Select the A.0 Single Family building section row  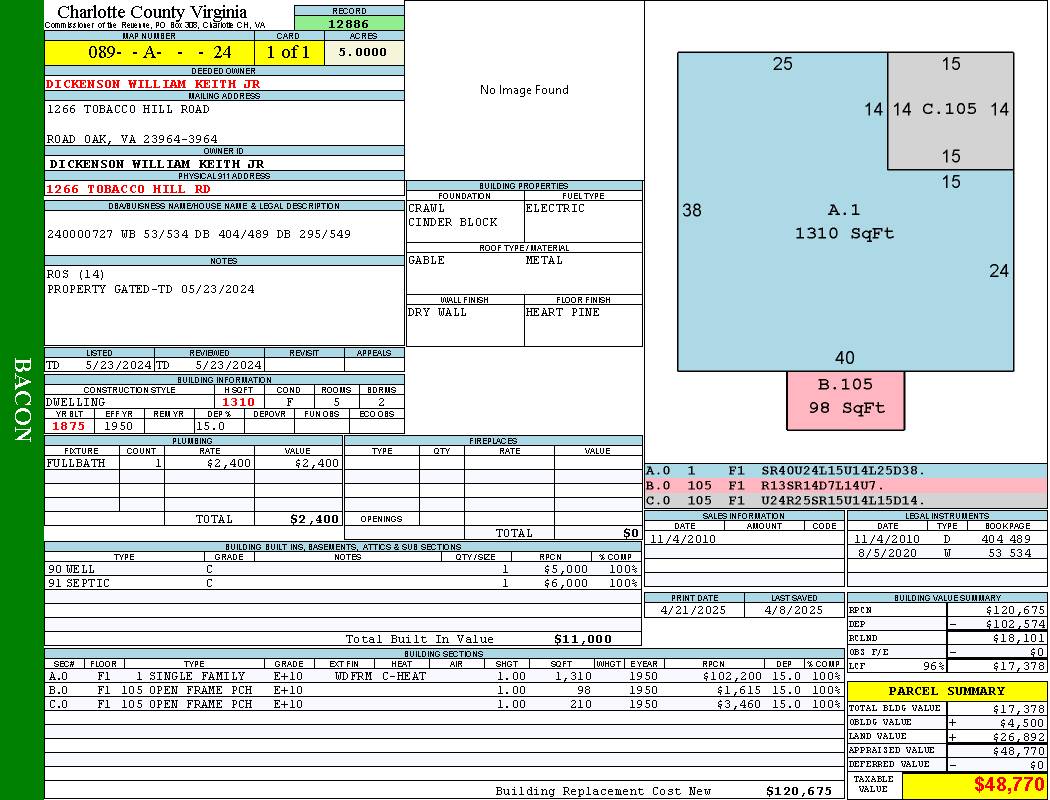(443, 677)
